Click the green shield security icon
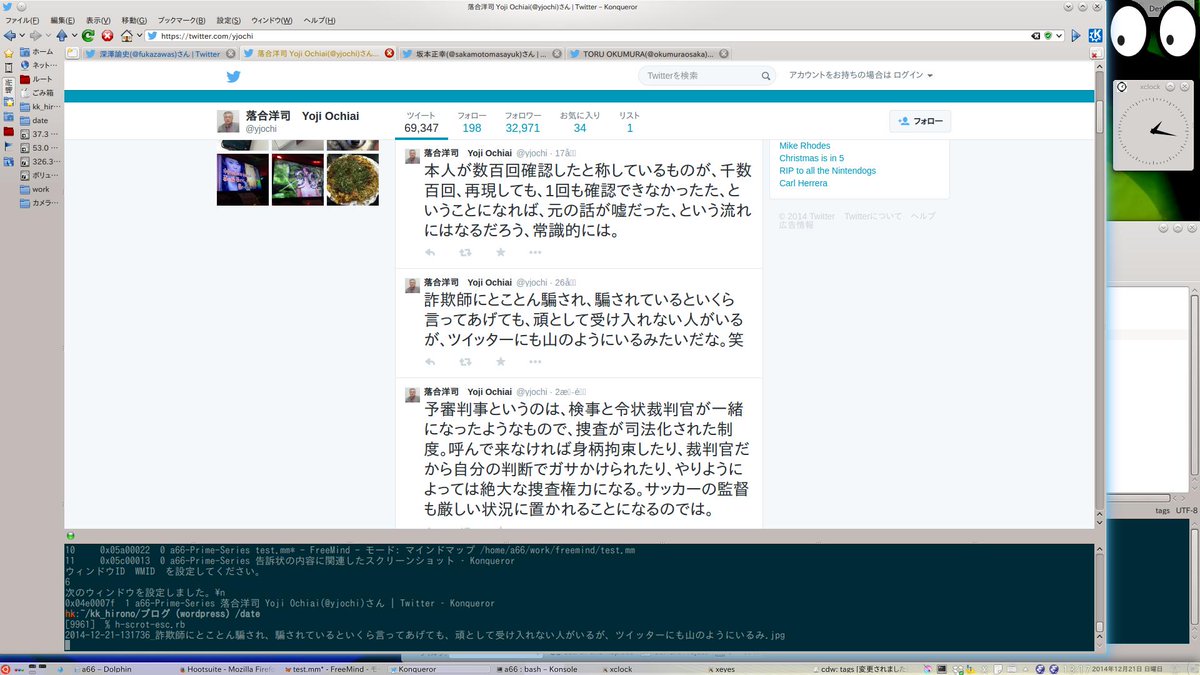This screenshot has height=675, width=1200. pos(1046,35)
